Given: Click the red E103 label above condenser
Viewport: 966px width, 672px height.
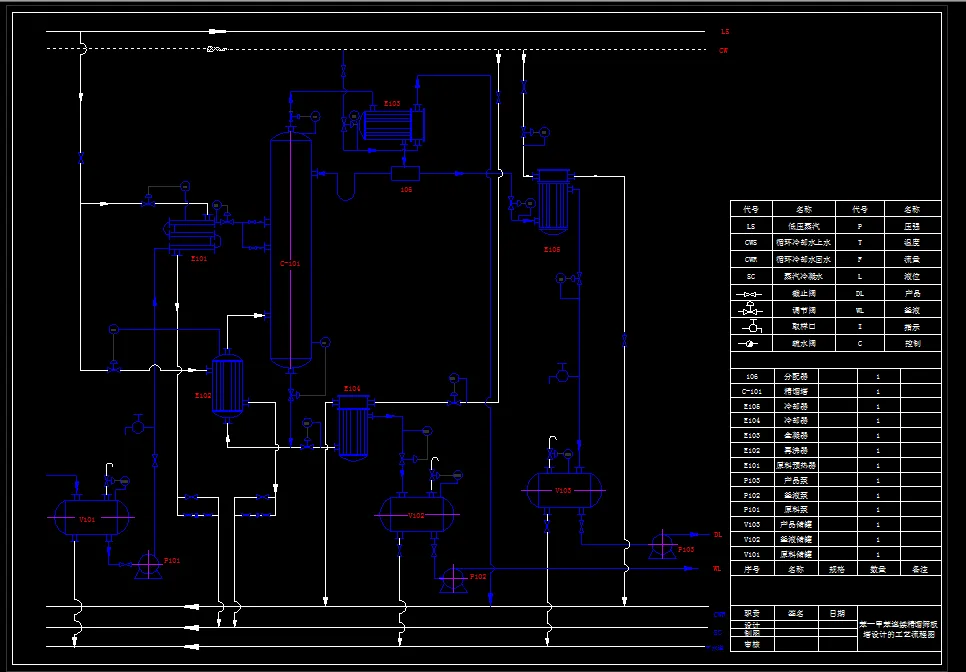Looking at the screenshot, I should (392, 103).
